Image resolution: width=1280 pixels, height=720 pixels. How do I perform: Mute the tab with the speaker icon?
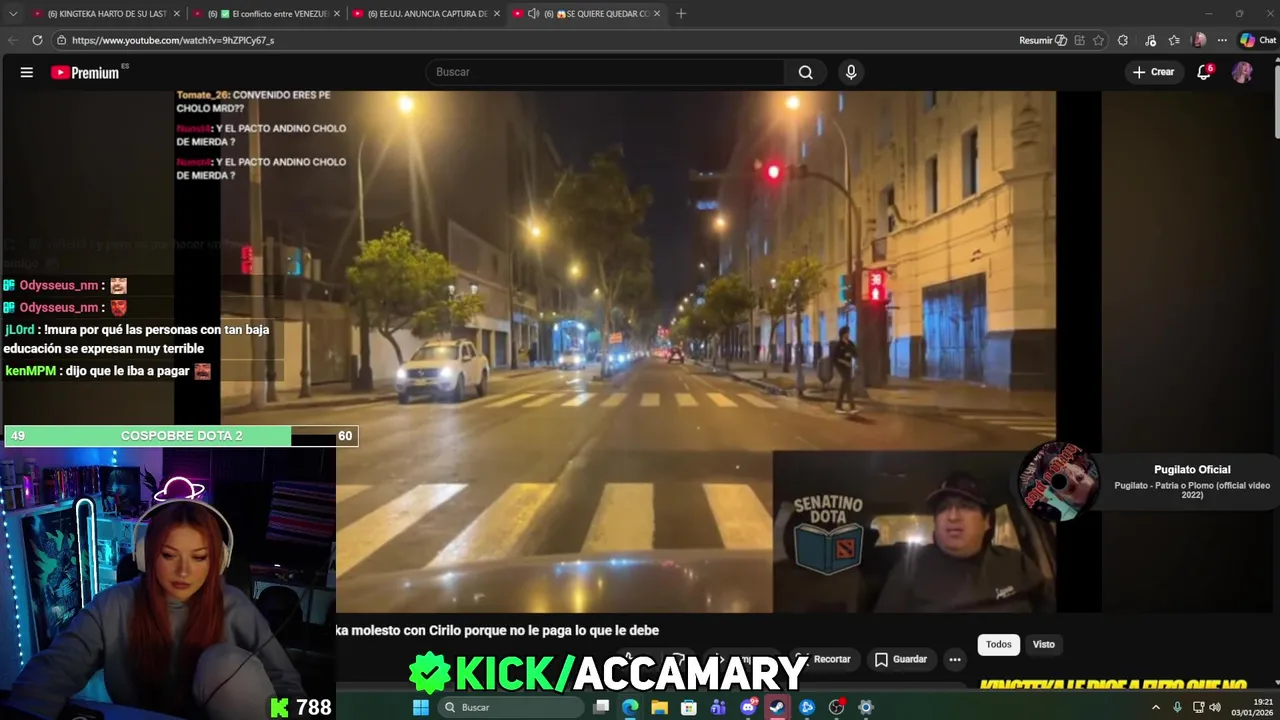tap(533, 14)
